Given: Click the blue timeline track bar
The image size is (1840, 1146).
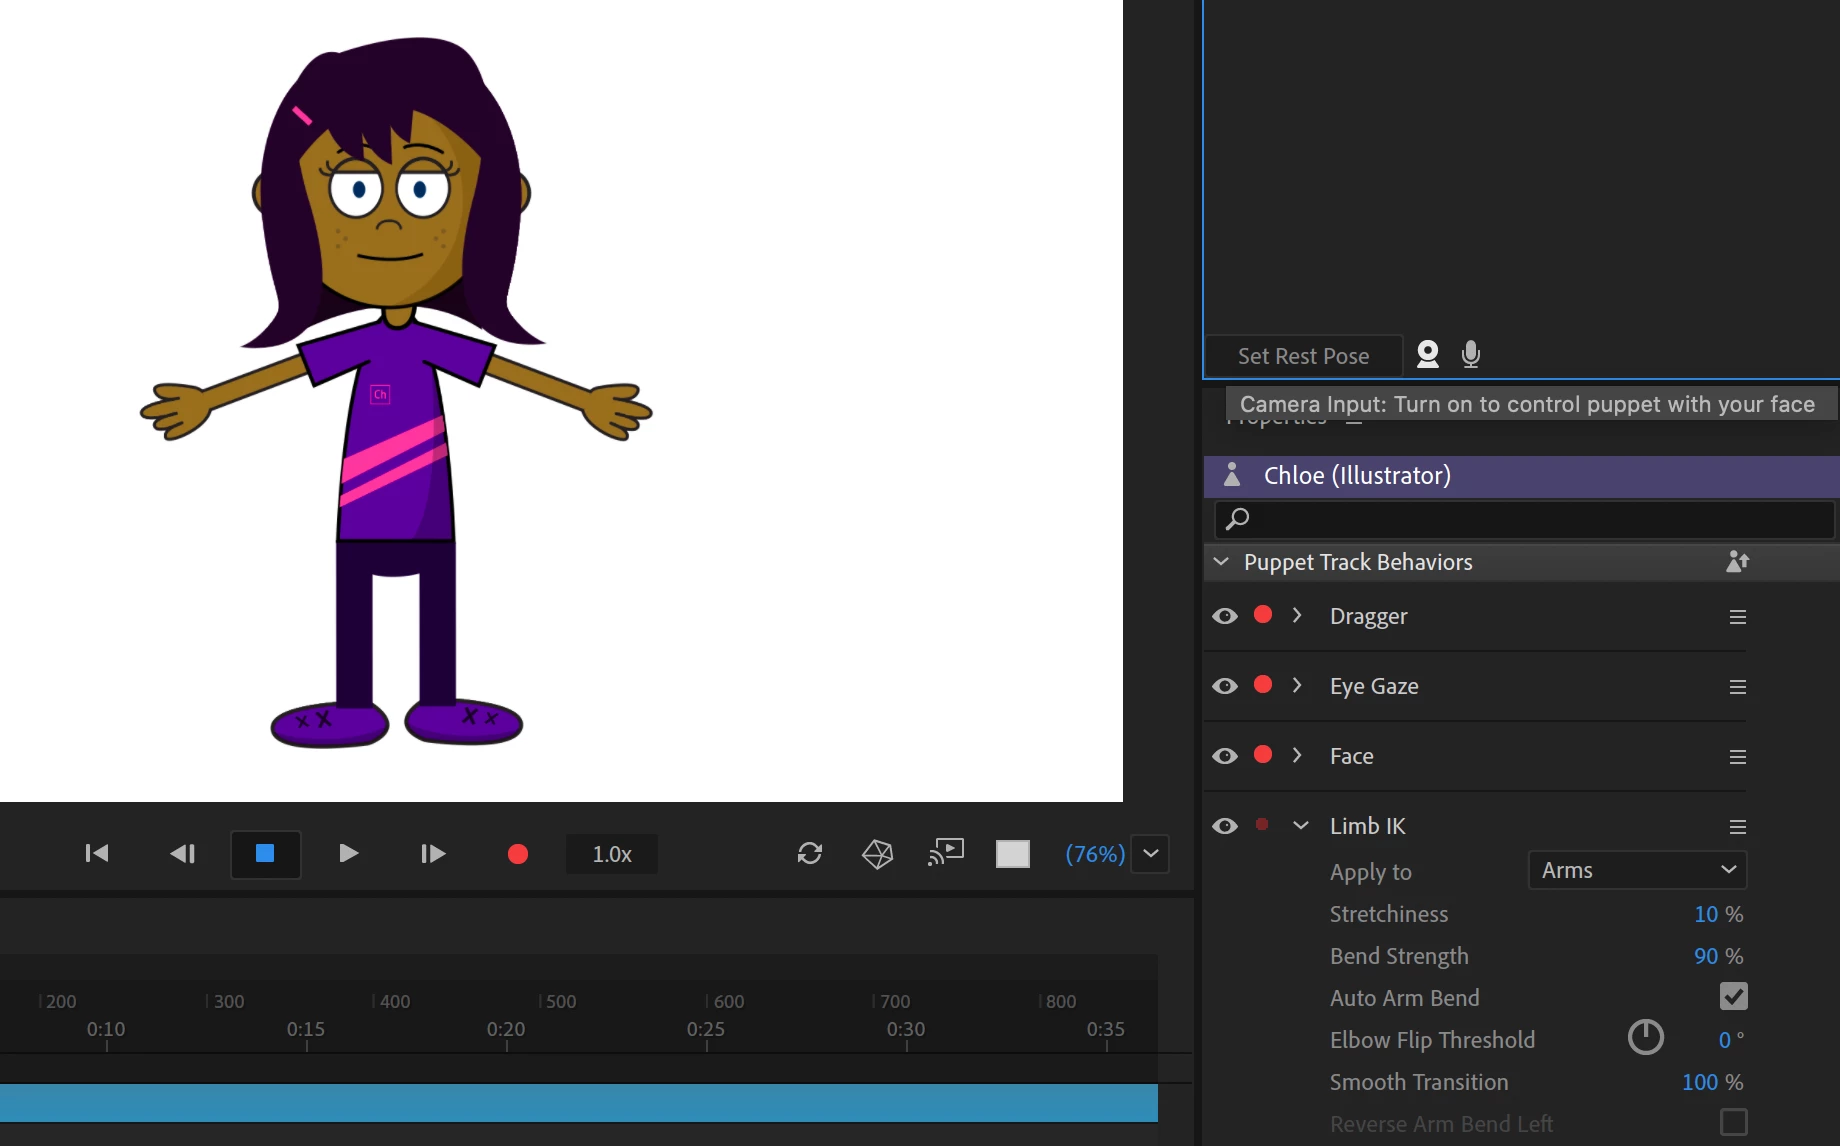Looking at the screenshot, I should [x=579, y=1103].
